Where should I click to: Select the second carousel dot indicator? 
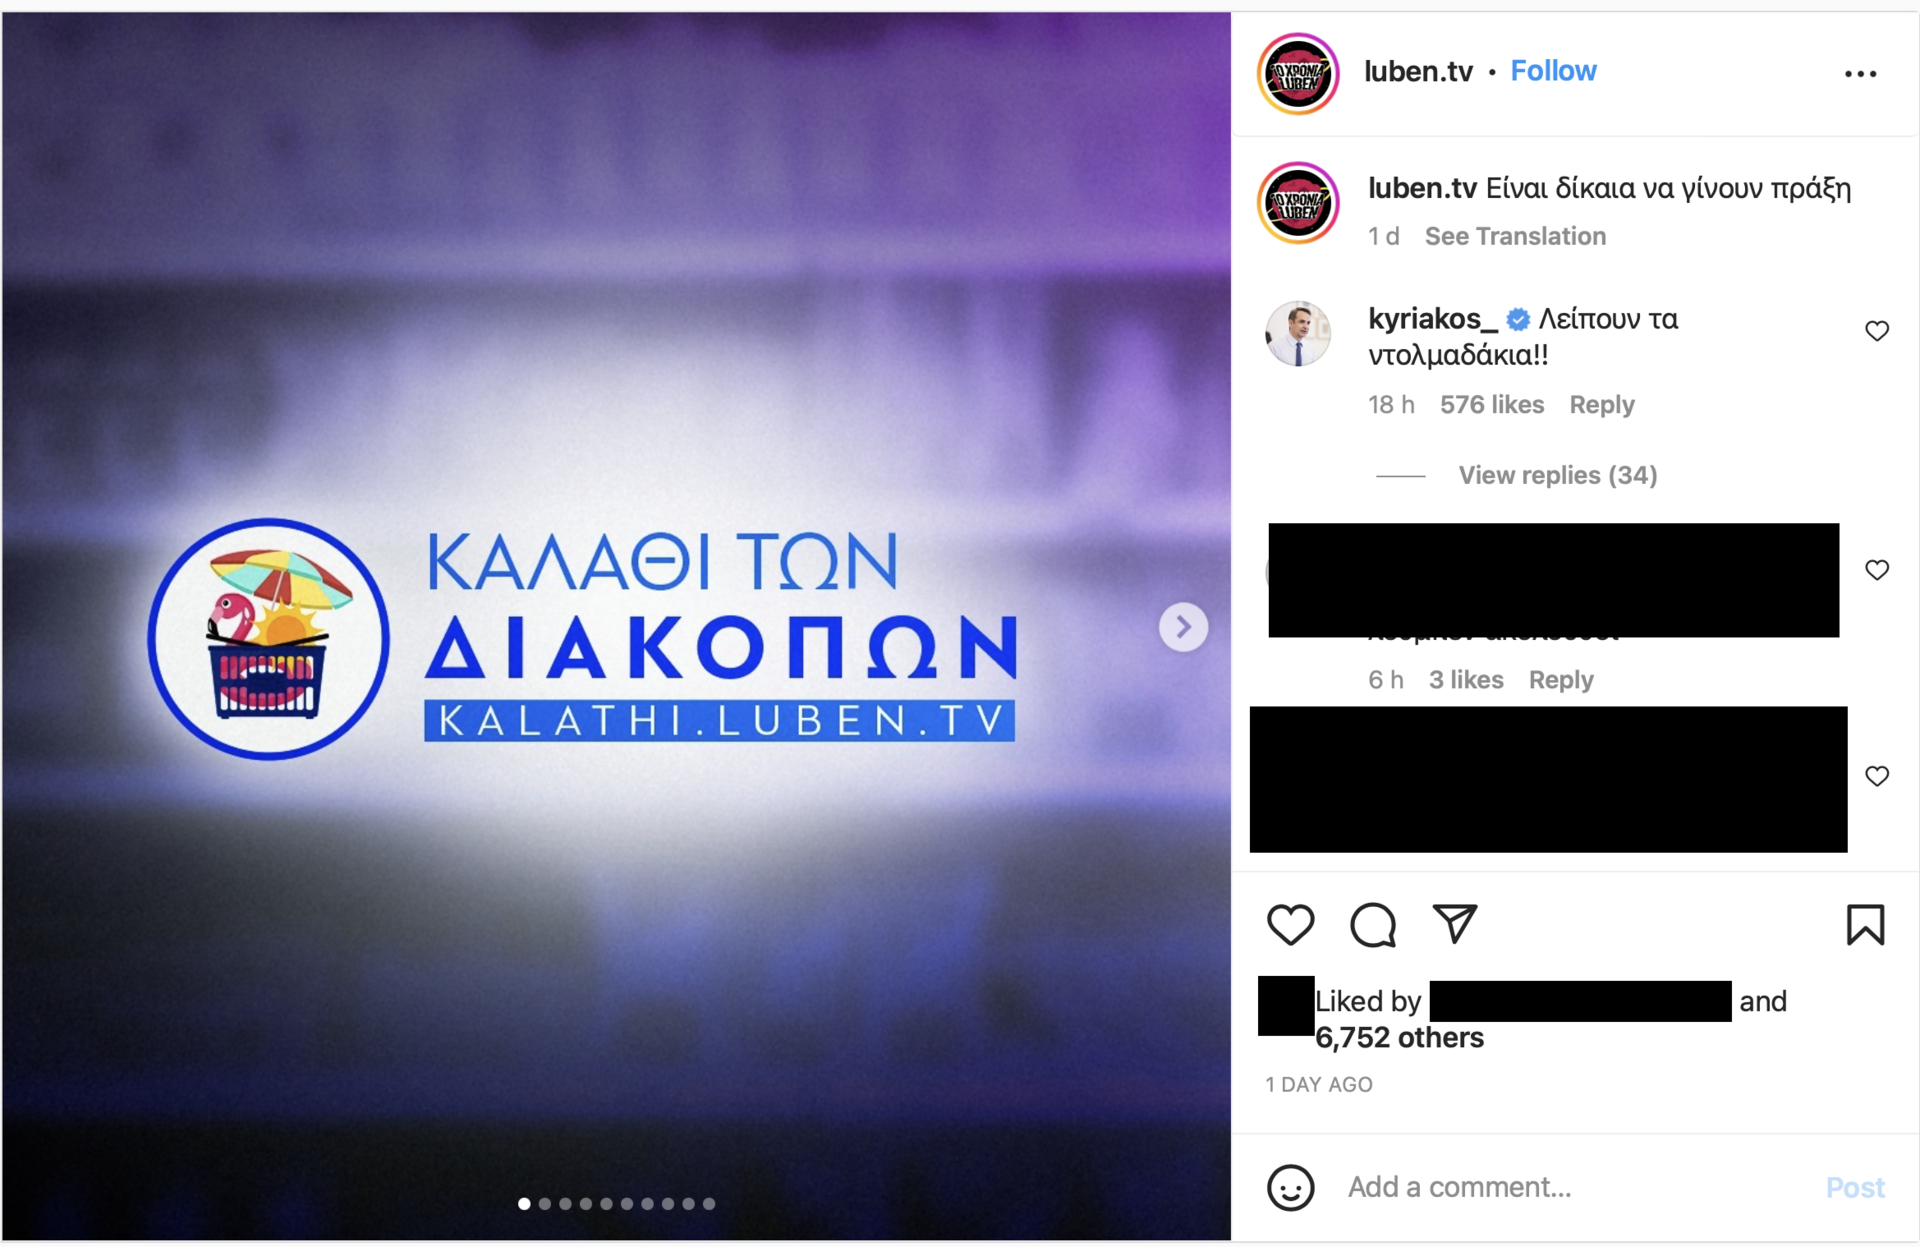tap(545, 1204)
